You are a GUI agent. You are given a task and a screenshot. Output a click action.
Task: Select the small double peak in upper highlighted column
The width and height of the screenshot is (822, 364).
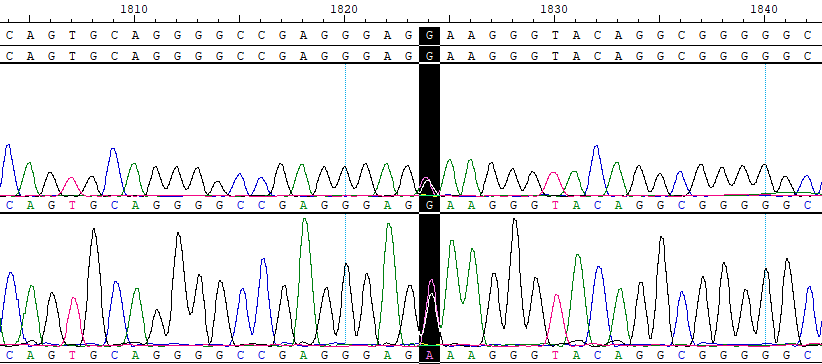coord(427,186)
